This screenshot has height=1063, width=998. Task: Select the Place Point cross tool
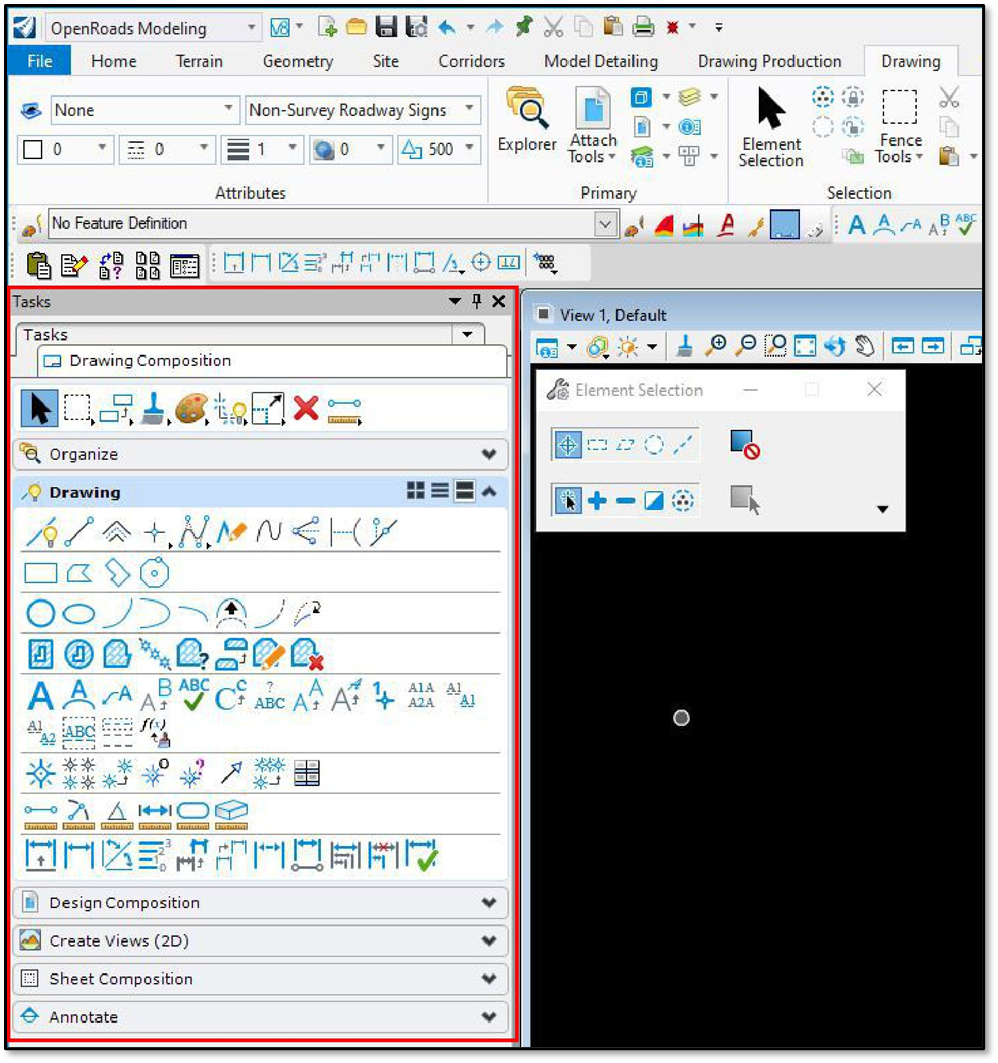click(x=155, y=534)
